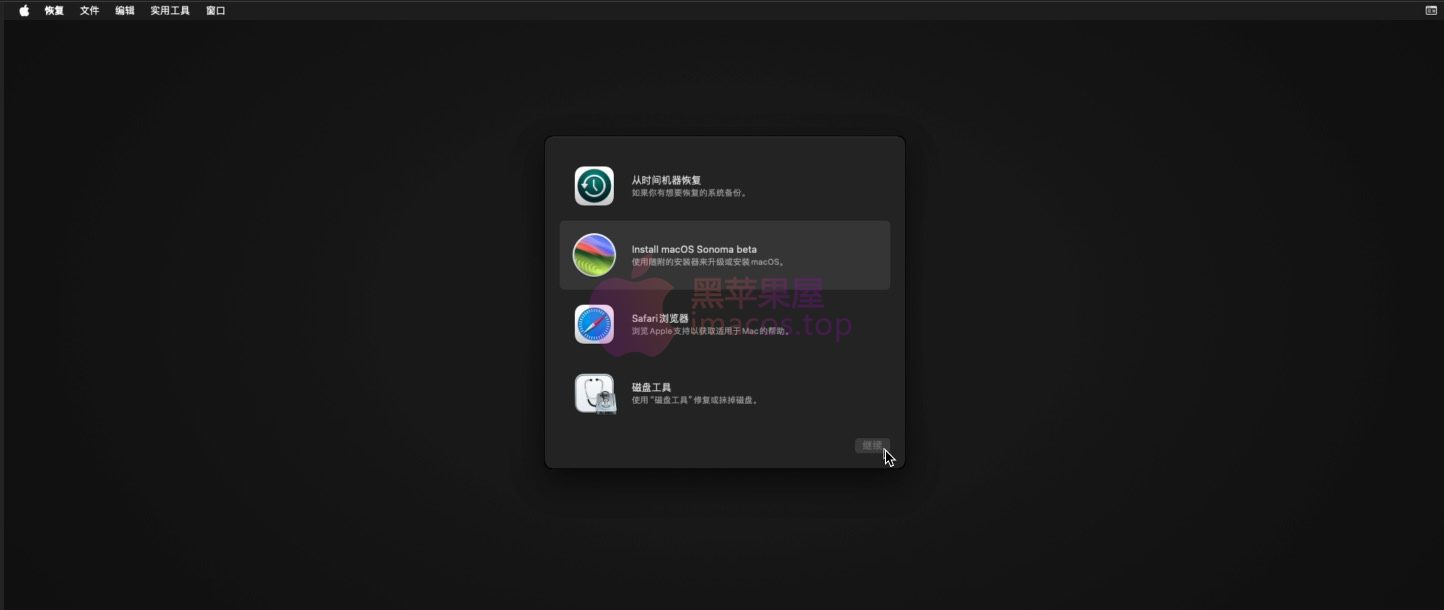The width and height of the screenshot is (1444, 610).
Task: Click description 使用随附的安装器来升级或安装 macOS
Action: coord(709,262)
